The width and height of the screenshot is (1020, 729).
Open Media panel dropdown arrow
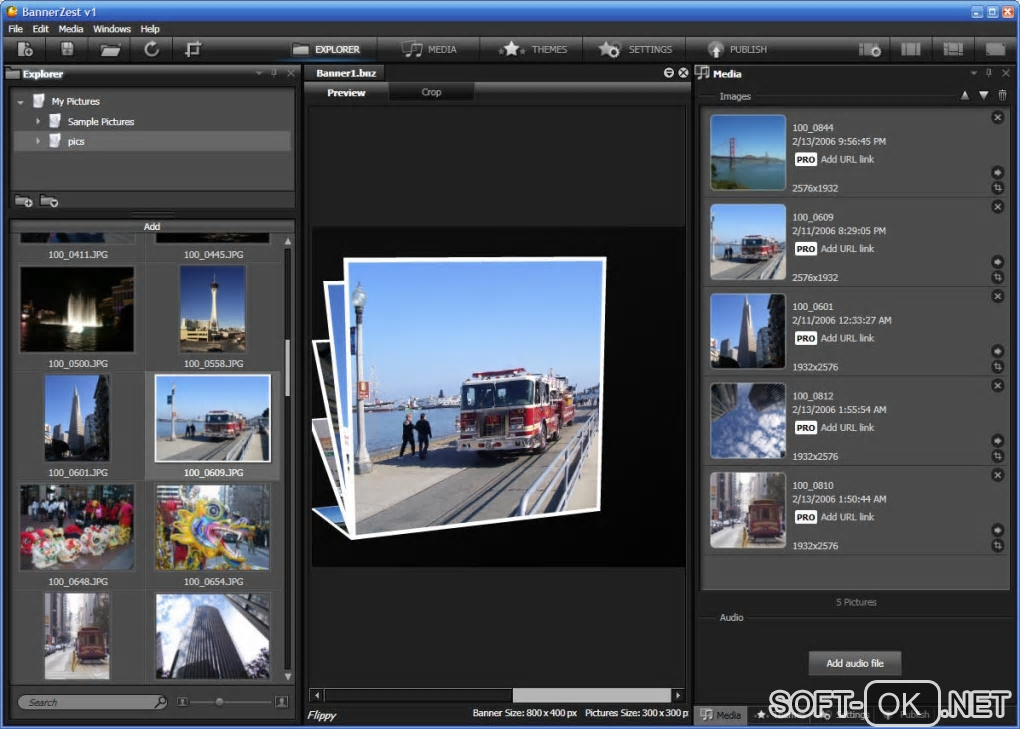point(974,73)
